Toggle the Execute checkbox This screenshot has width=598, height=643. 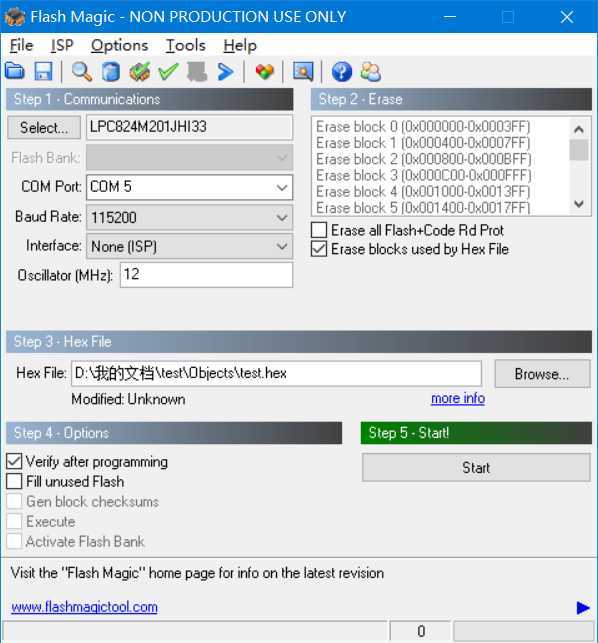(14, 521)
